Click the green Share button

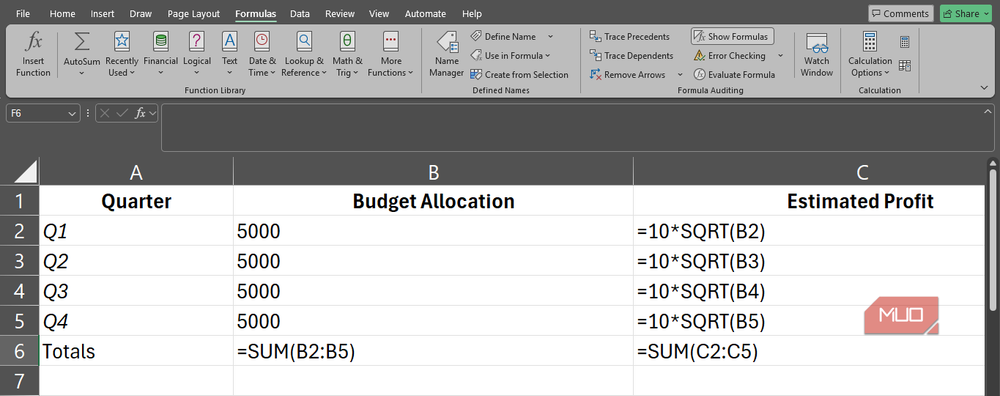pos(965,13)
